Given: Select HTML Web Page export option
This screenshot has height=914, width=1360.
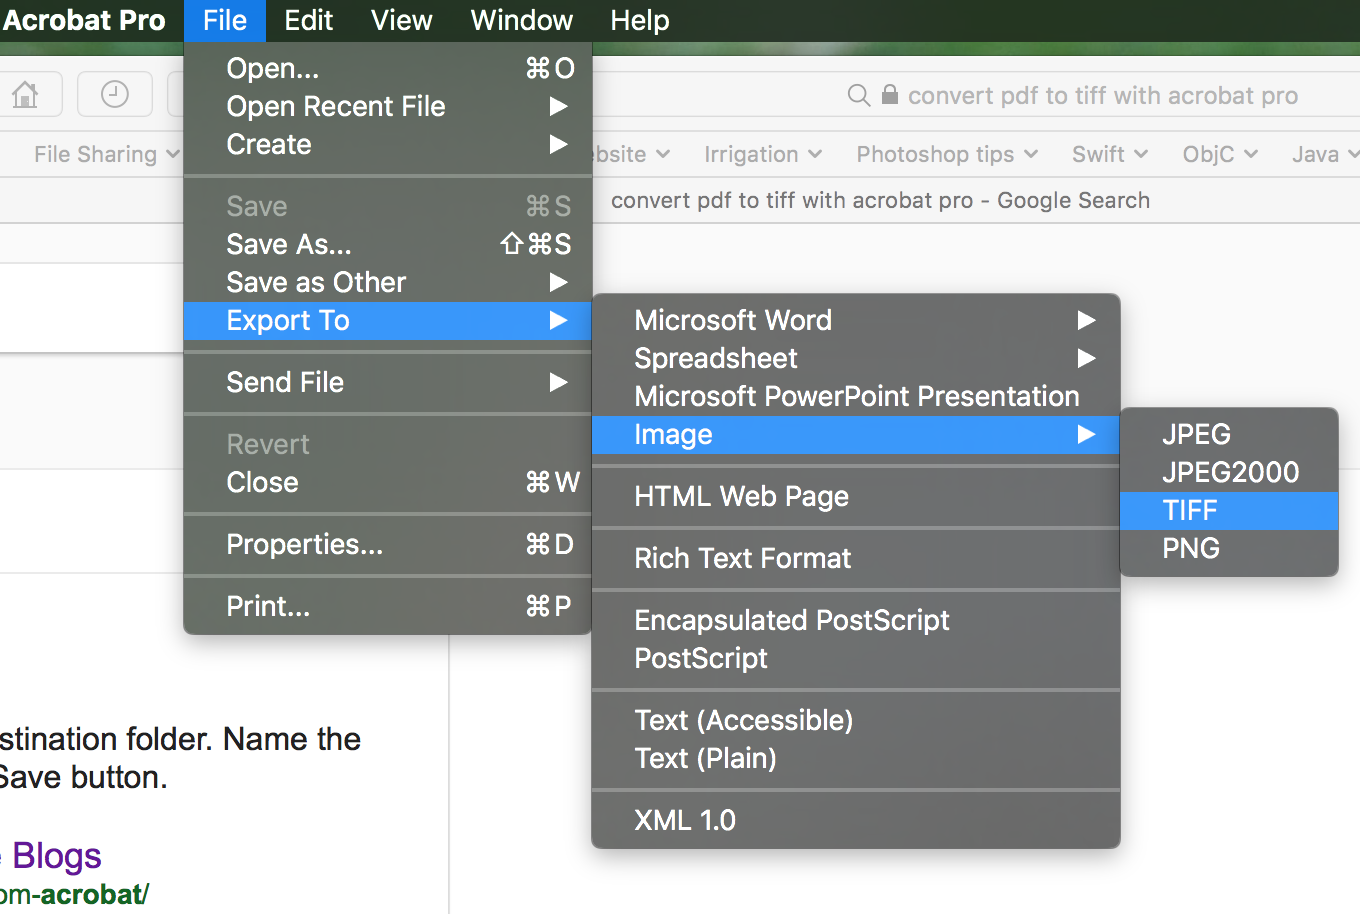Looking at the screenshot, I should 741,496.
